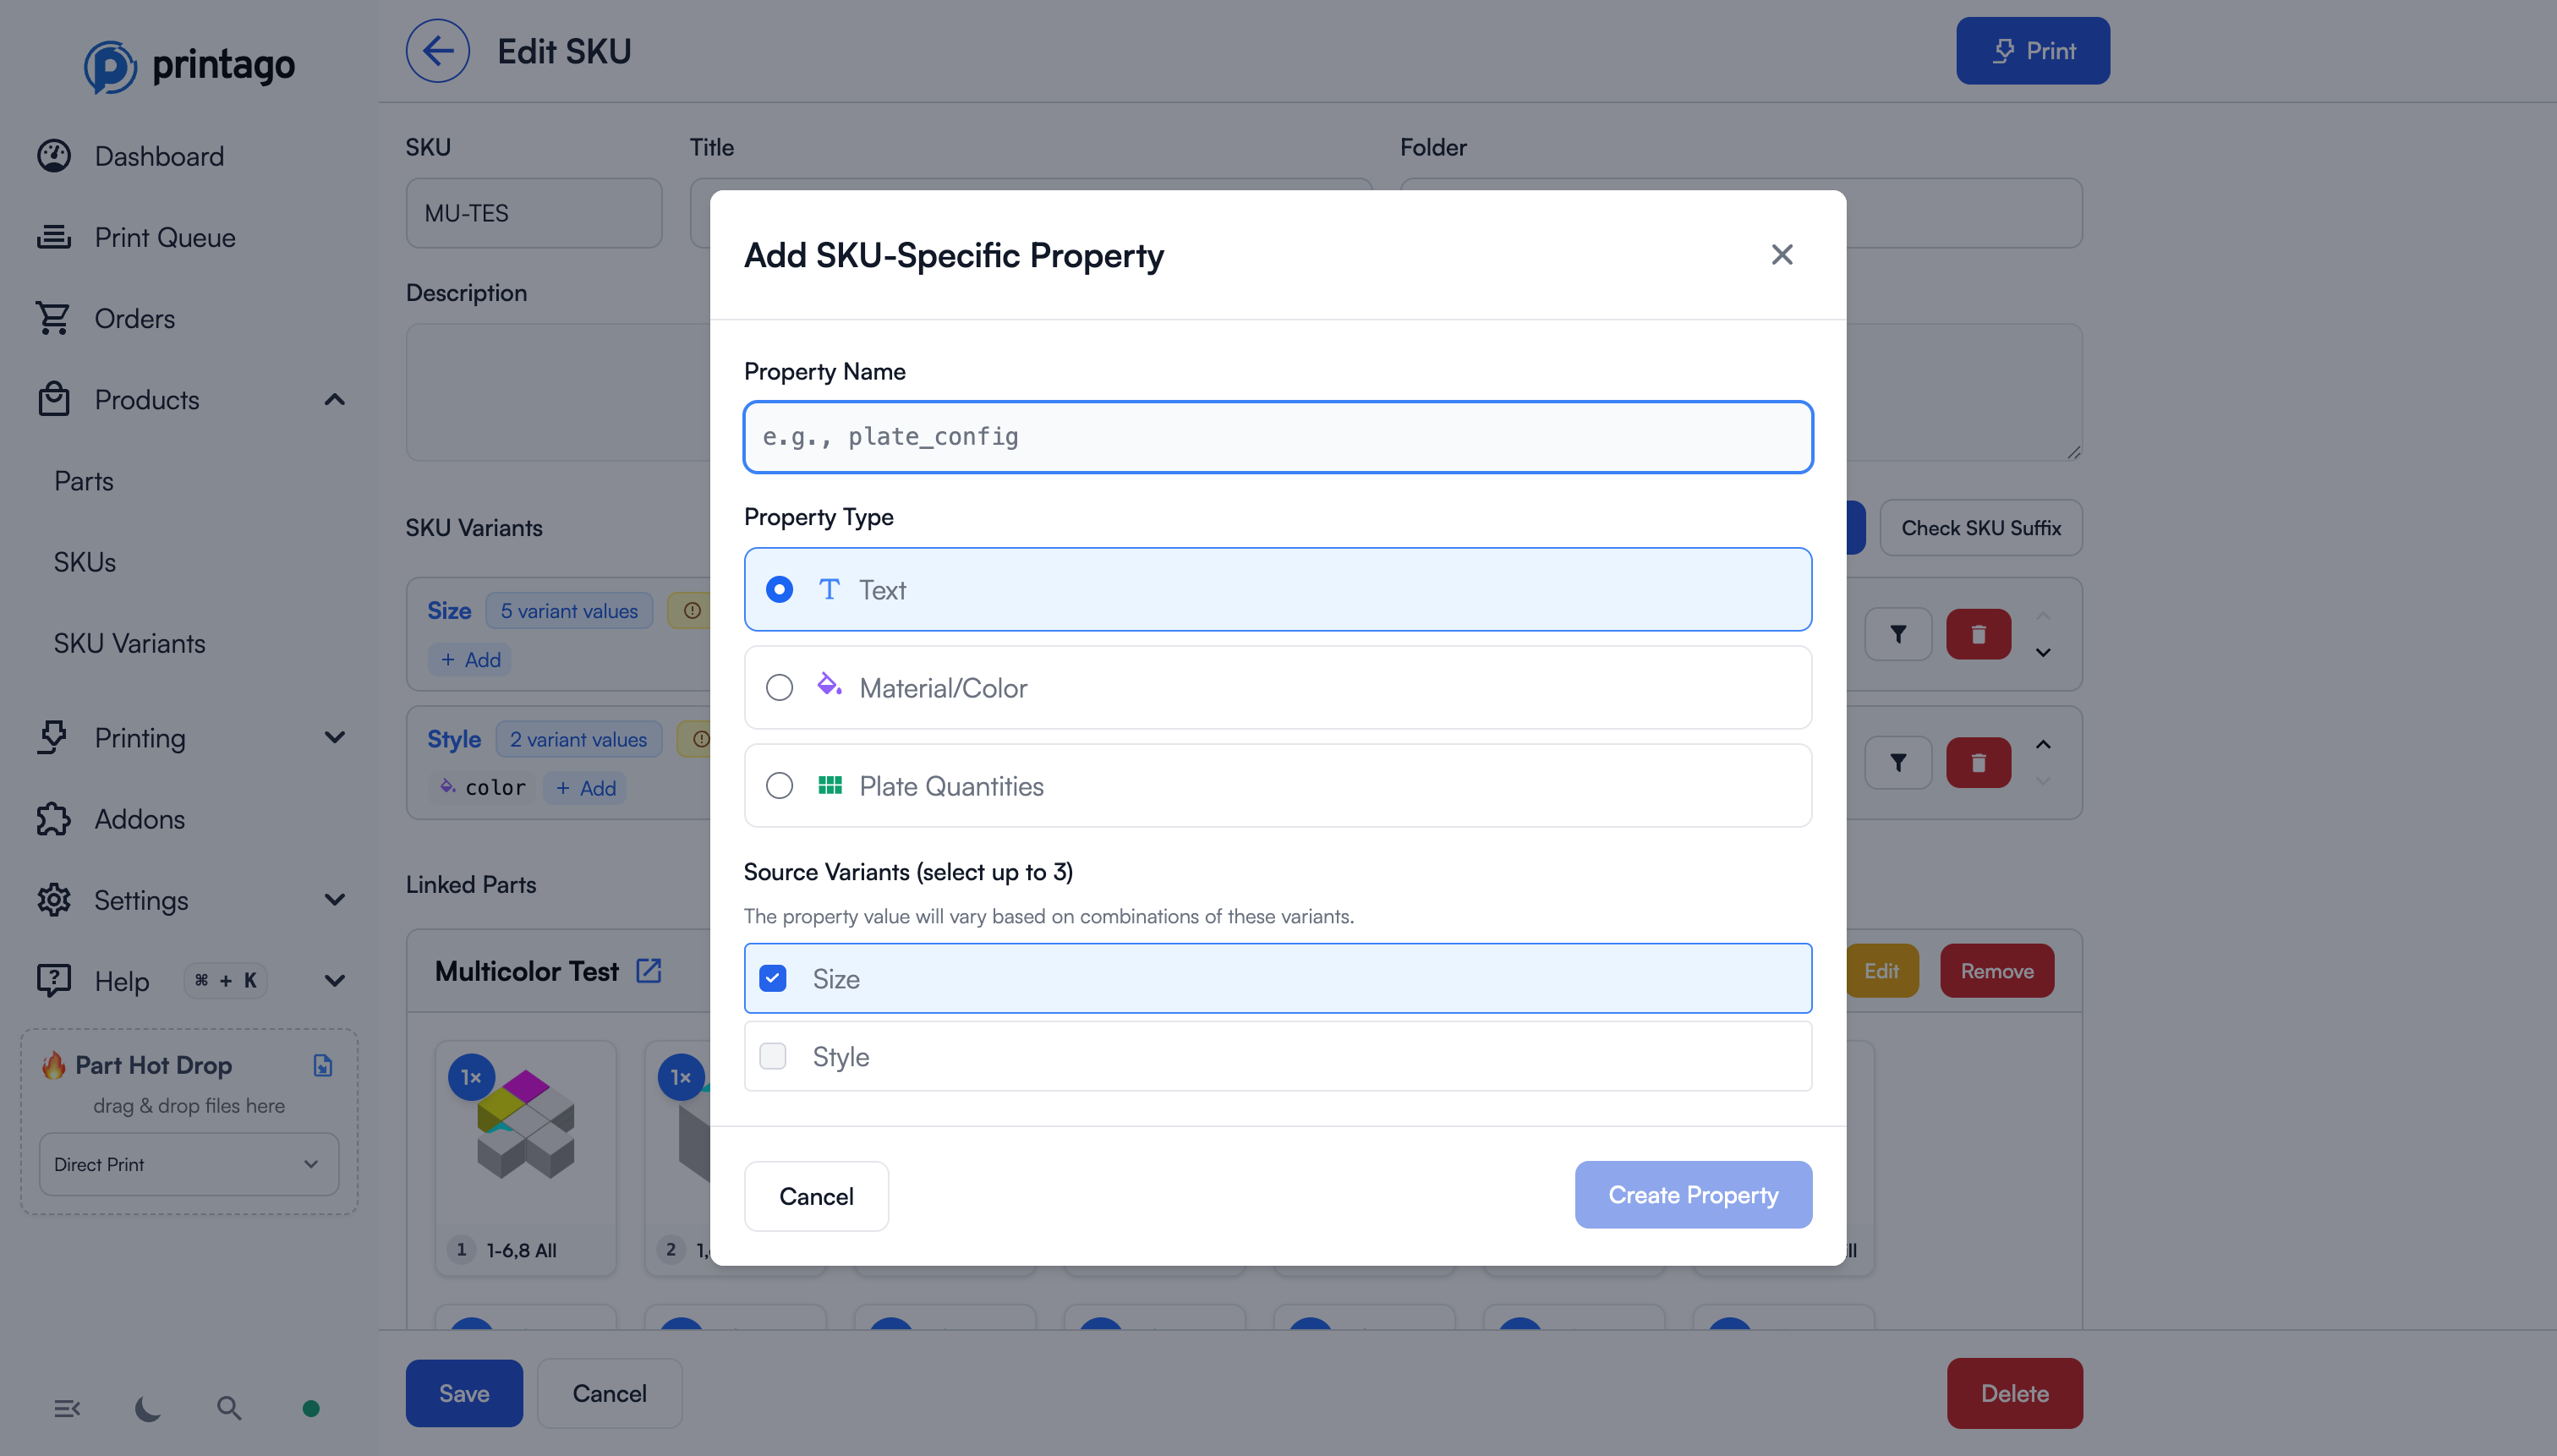Open Multicolor Test in a new window
This screenshot has height=1456, width=2557.
[649, 970]
